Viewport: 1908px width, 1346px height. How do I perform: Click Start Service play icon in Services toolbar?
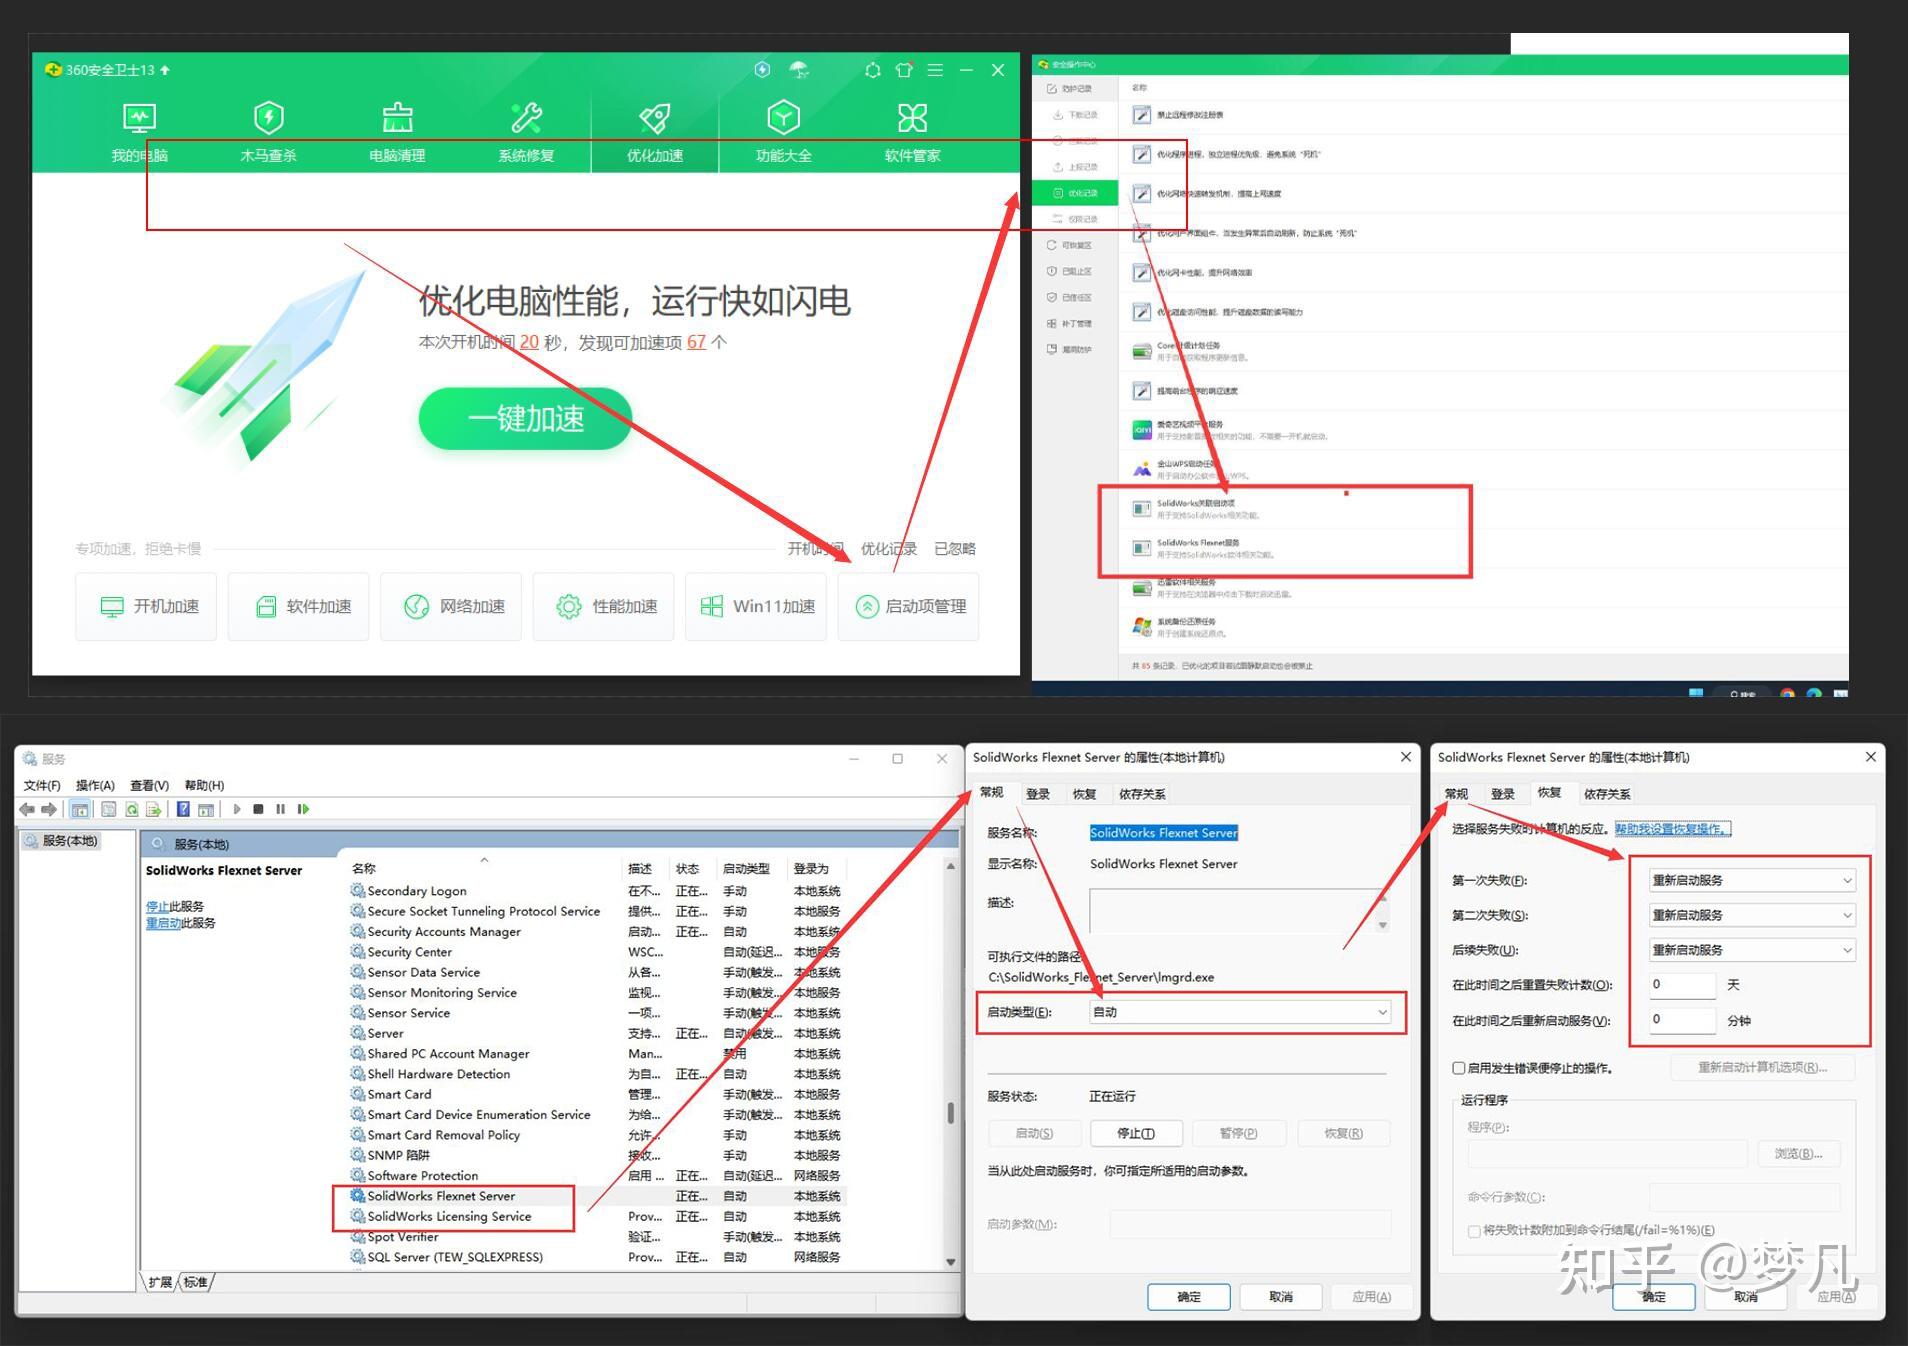pos(237,809)
